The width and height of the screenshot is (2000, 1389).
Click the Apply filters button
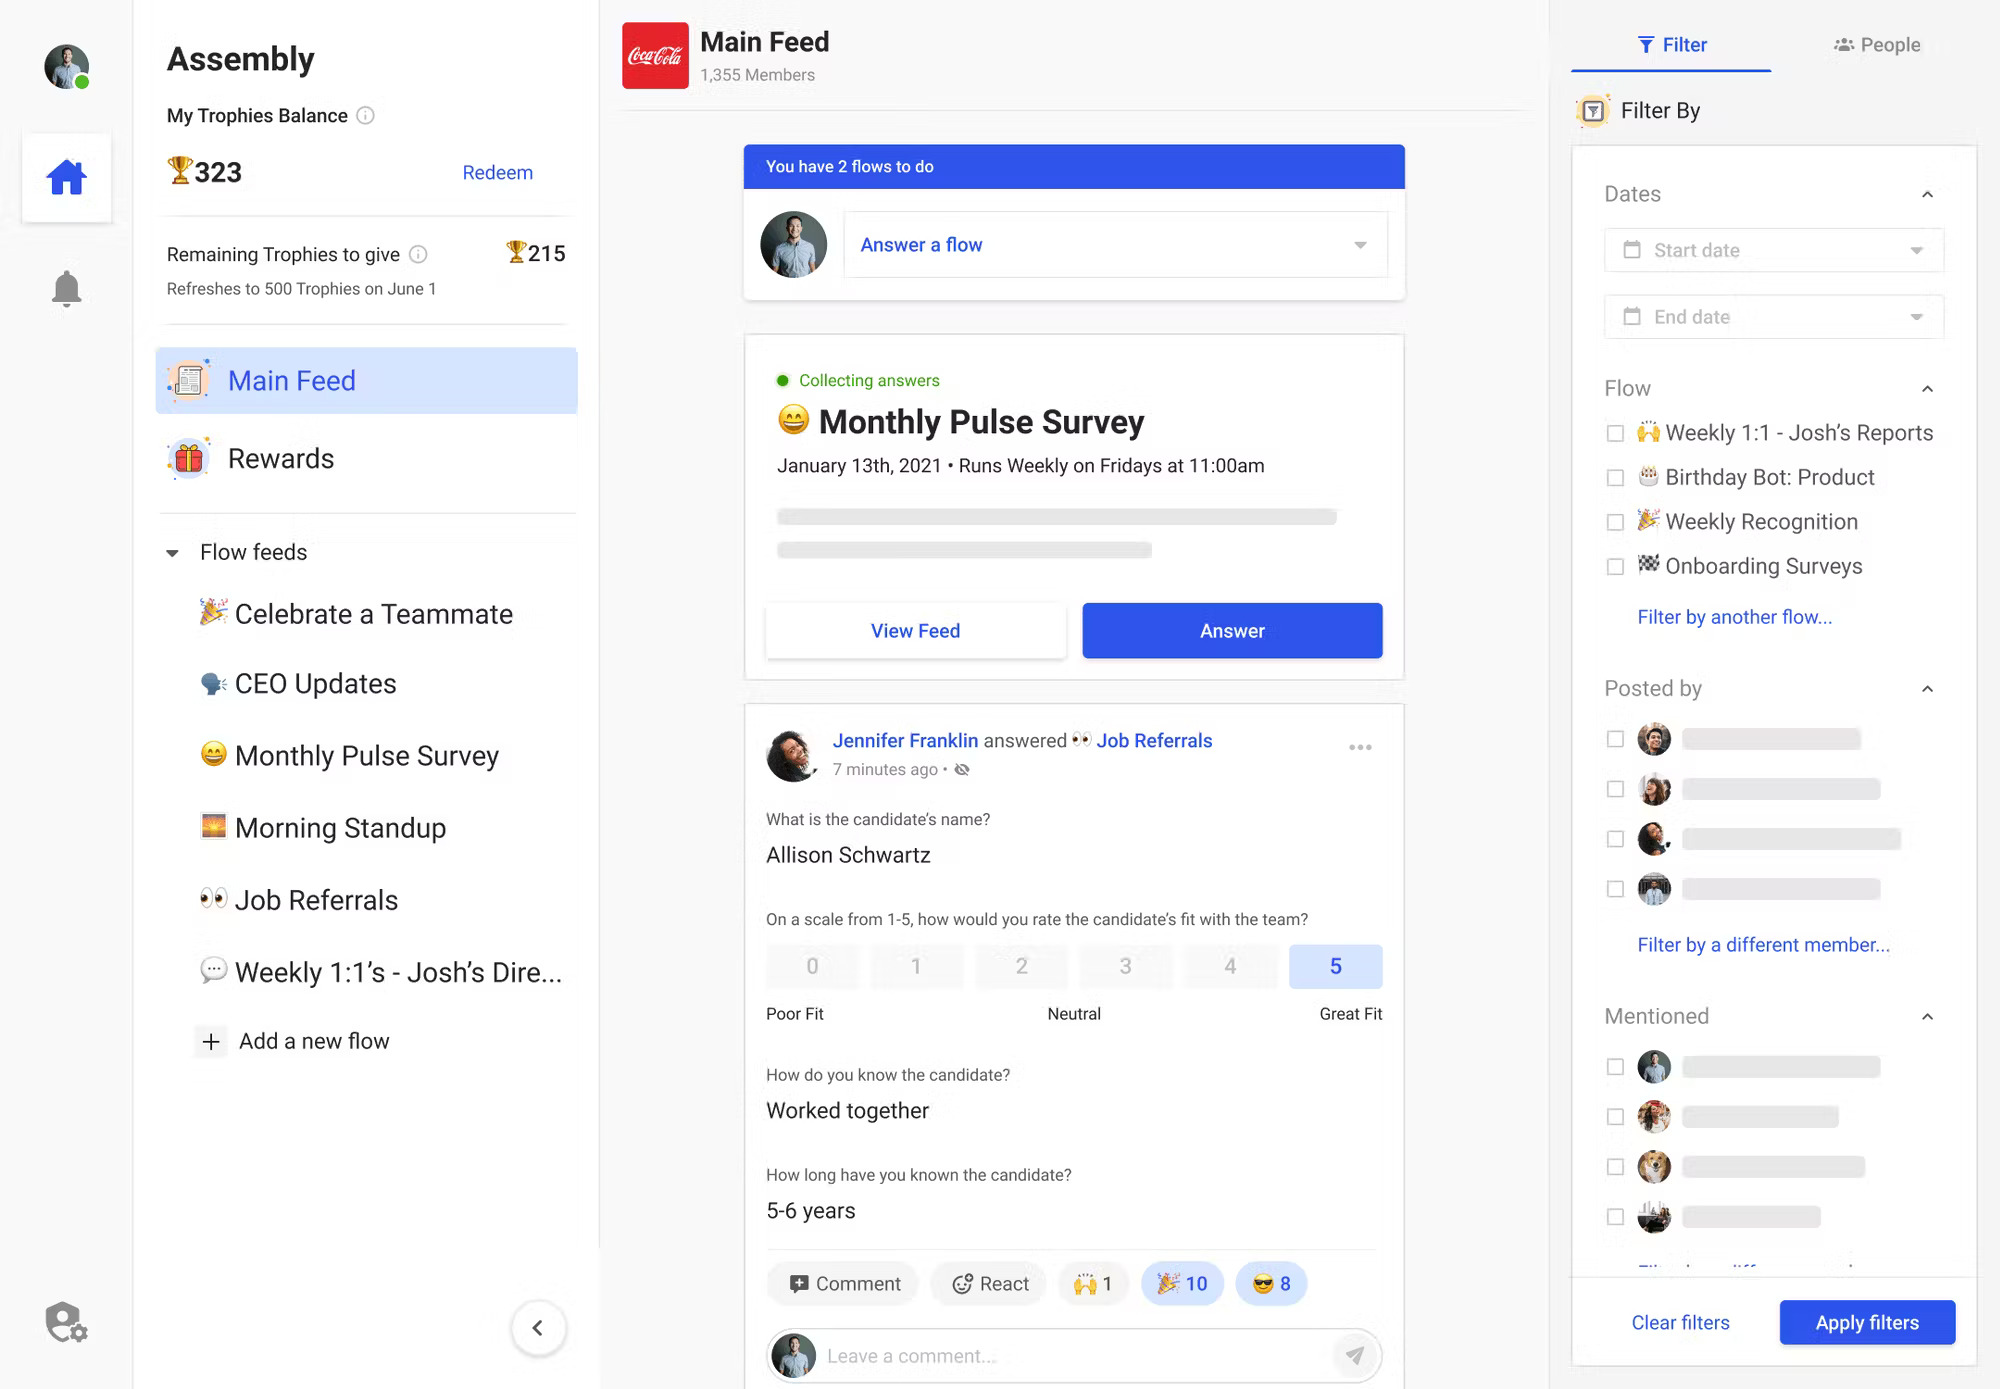[x=1866, y=1322]
